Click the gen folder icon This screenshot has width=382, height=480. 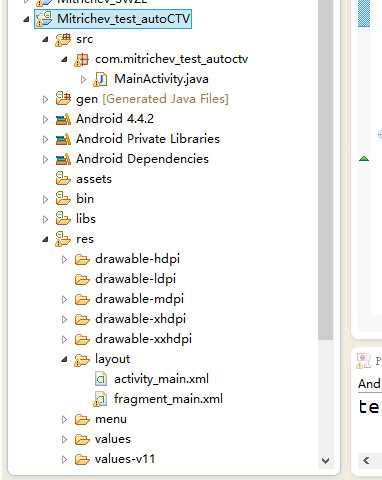click(63, 99)
